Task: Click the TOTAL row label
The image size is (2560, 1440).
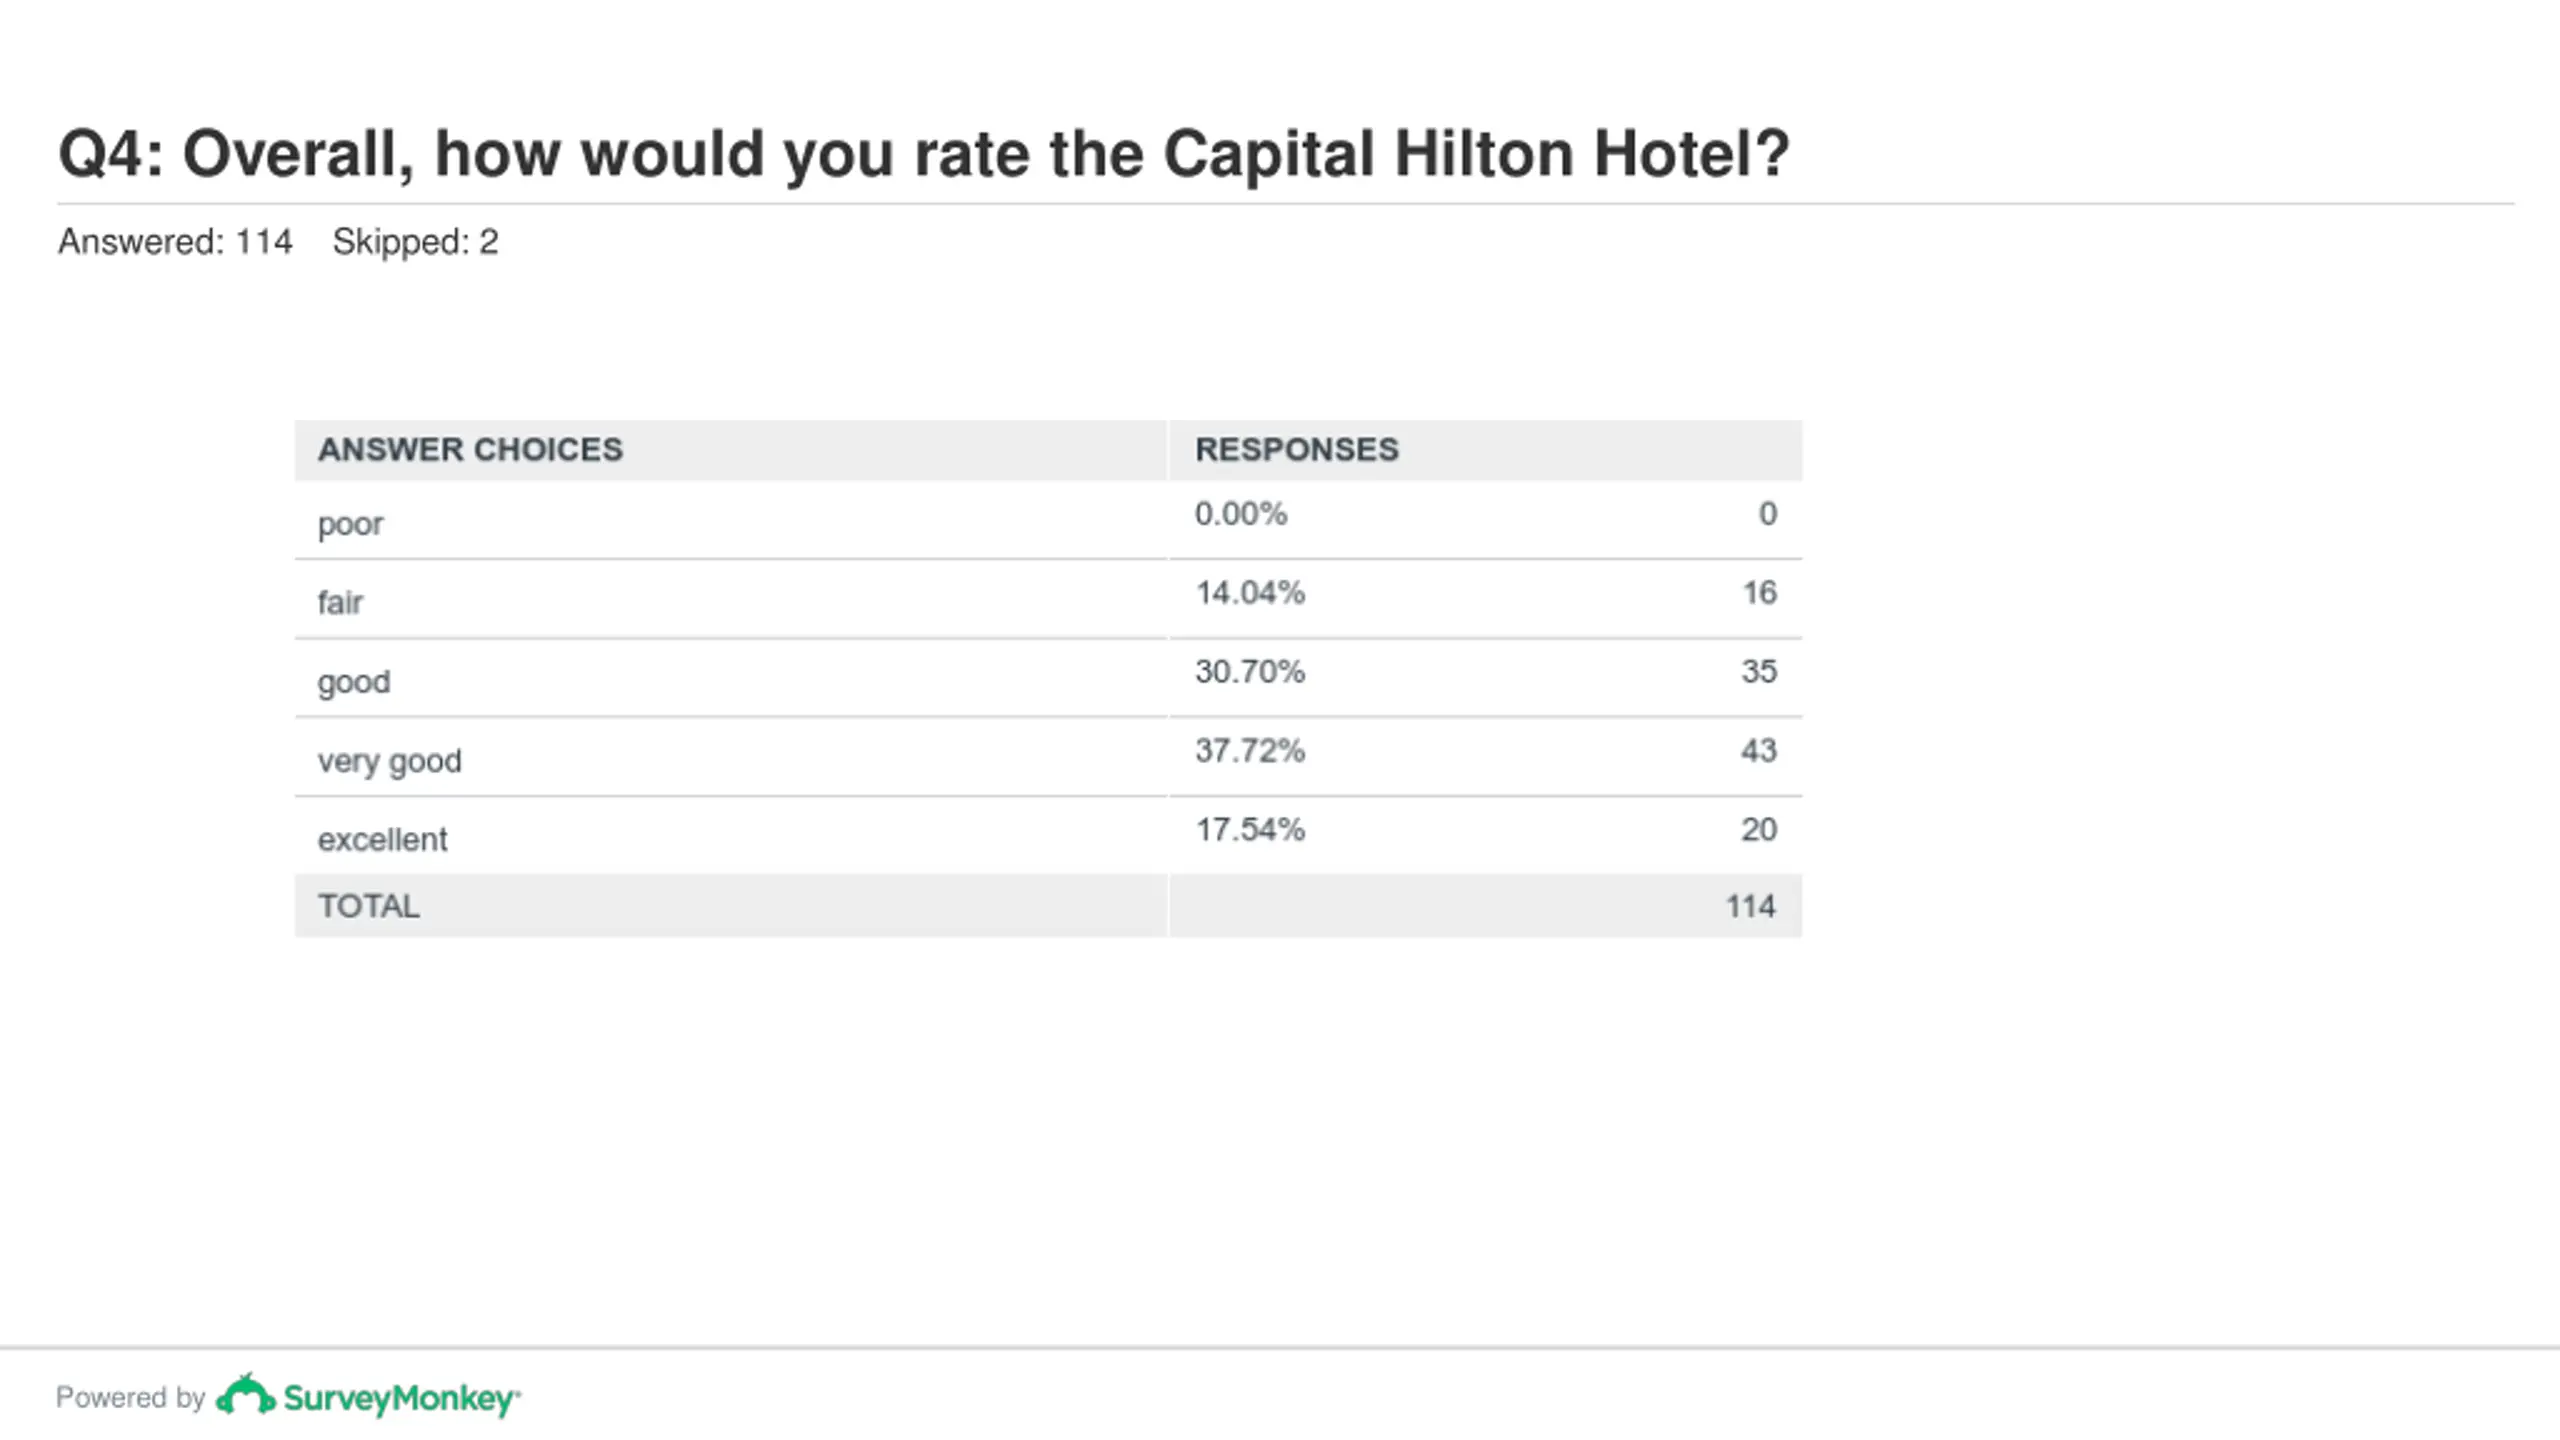Action: pyautogui.click(x=369, y=906)
